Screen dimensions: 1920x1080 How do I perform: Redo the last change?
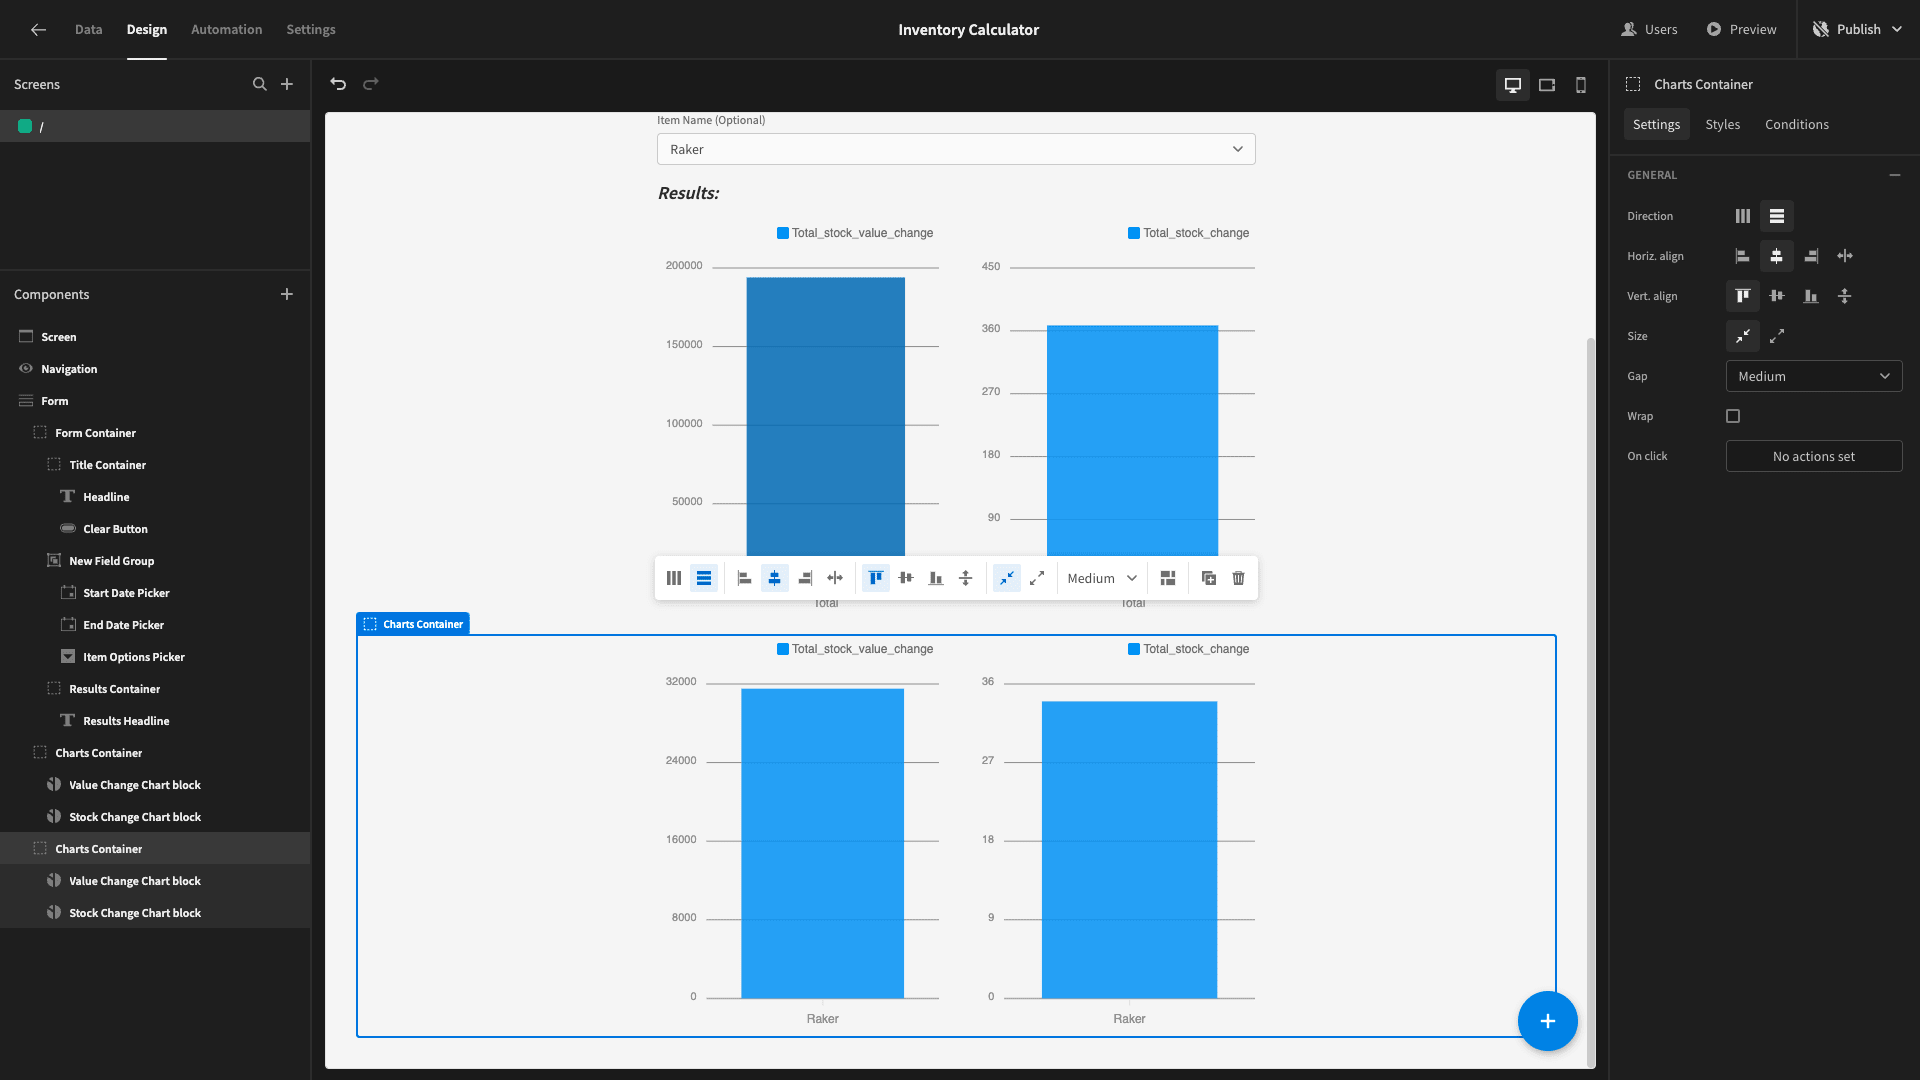tap(371, 84)
